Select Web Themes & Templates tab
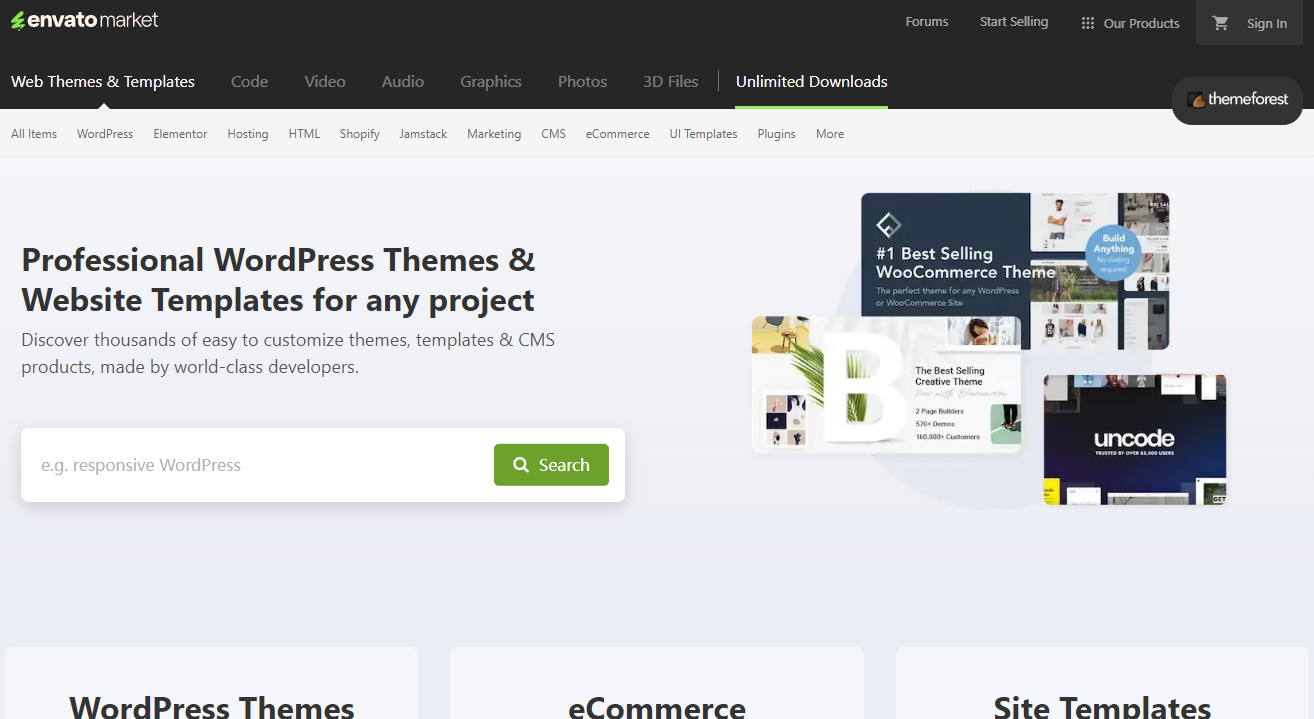Image resolution: width=1314 pixels, height=719 pixels. [103, 82]
